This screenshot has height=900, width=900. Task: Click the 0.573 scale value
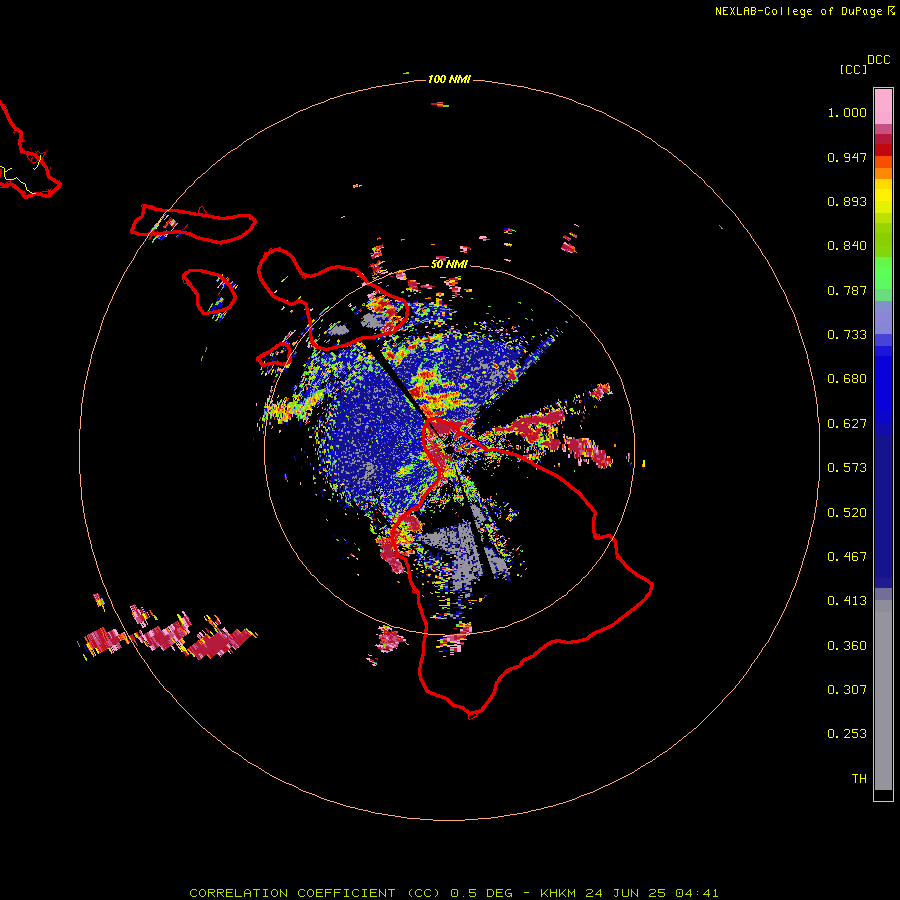pyautogui.click(x=847, y=468)
